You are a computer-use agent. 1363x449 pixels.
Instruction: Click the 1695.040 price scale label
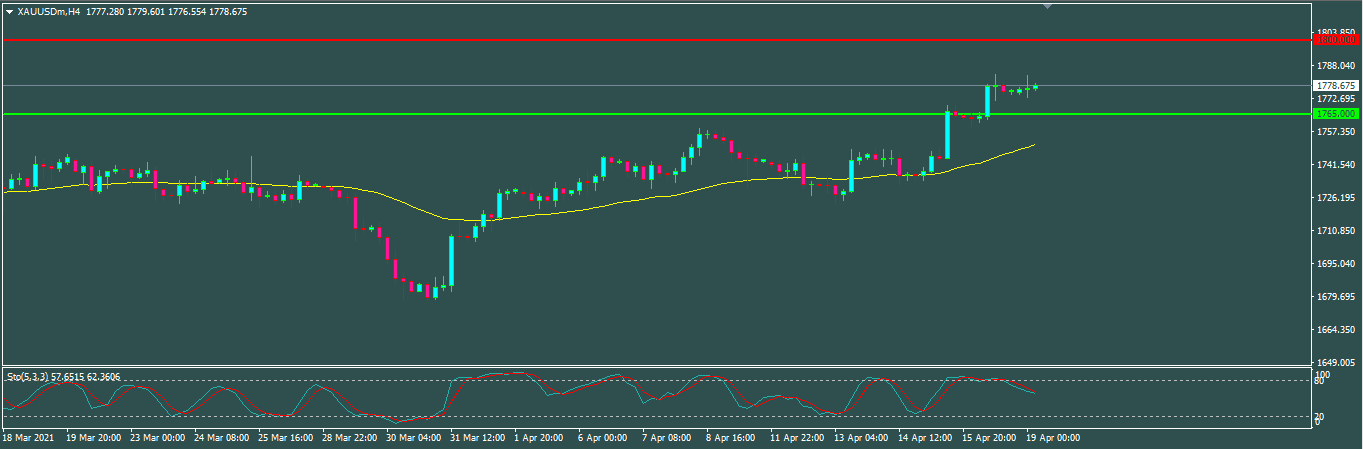[1336, 264]
